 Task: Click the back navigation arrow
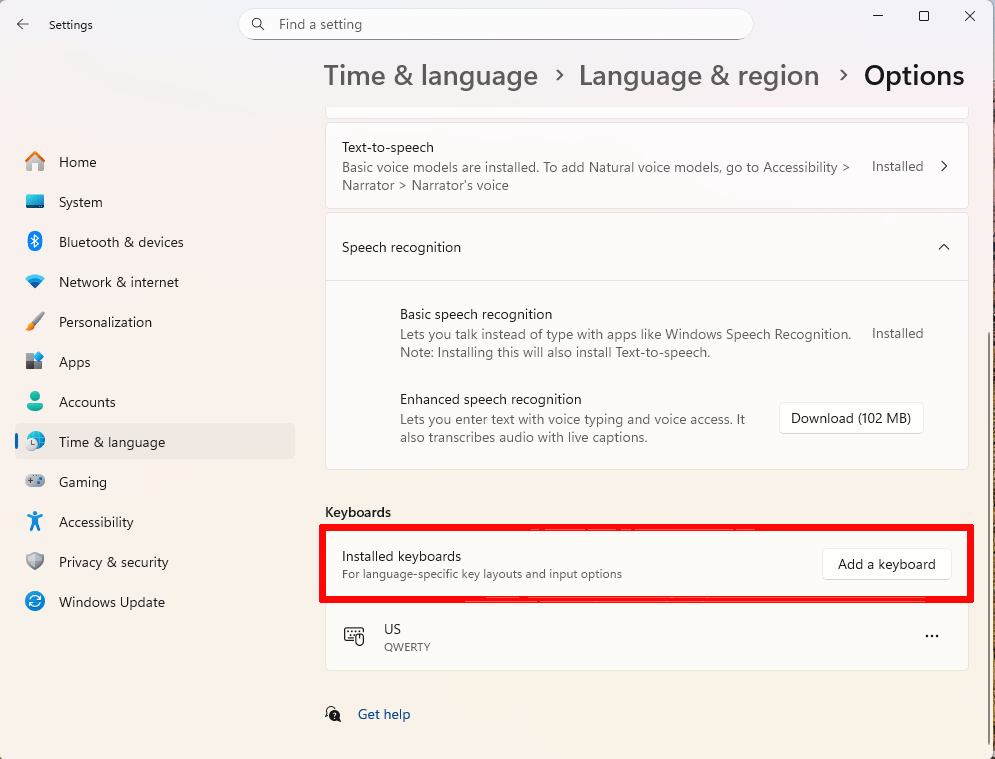22,24
